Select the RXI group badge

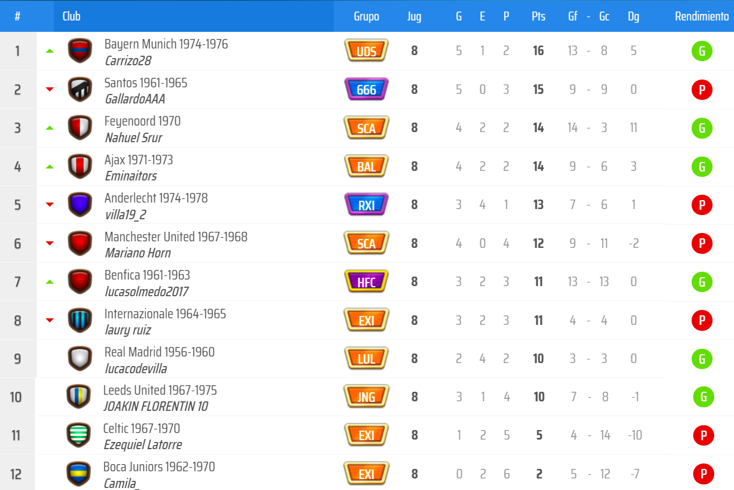click(367, 205)
